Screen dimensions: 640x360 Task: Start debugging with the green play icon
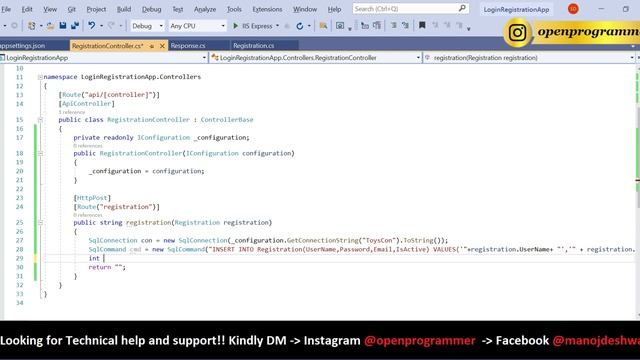tap(235, 26)
